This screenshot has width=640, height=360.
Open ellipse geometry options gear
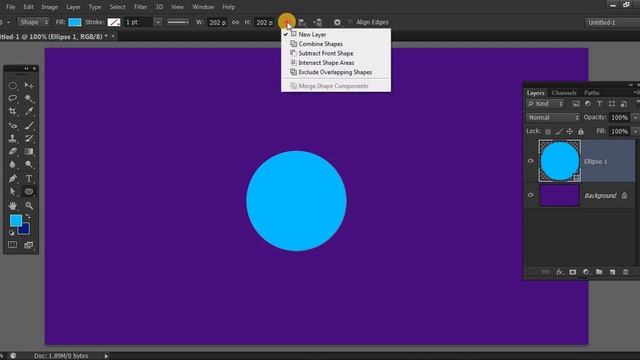pos(337,22)
